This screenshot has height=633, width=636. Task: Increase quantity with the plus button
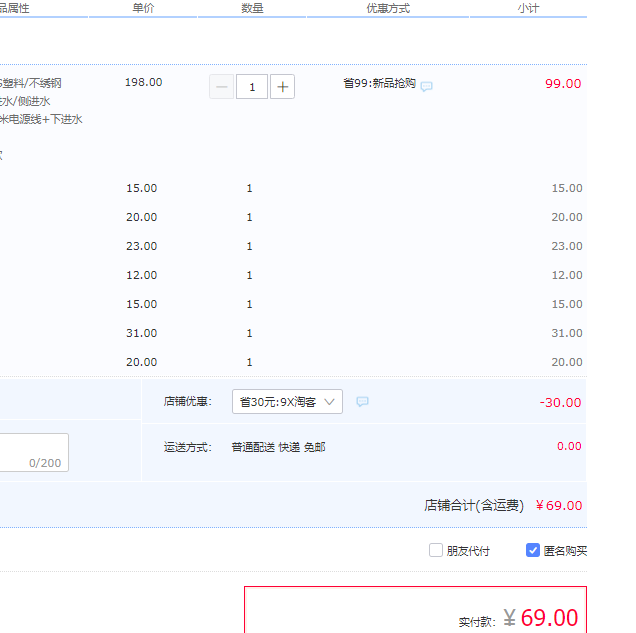point(282,86)
